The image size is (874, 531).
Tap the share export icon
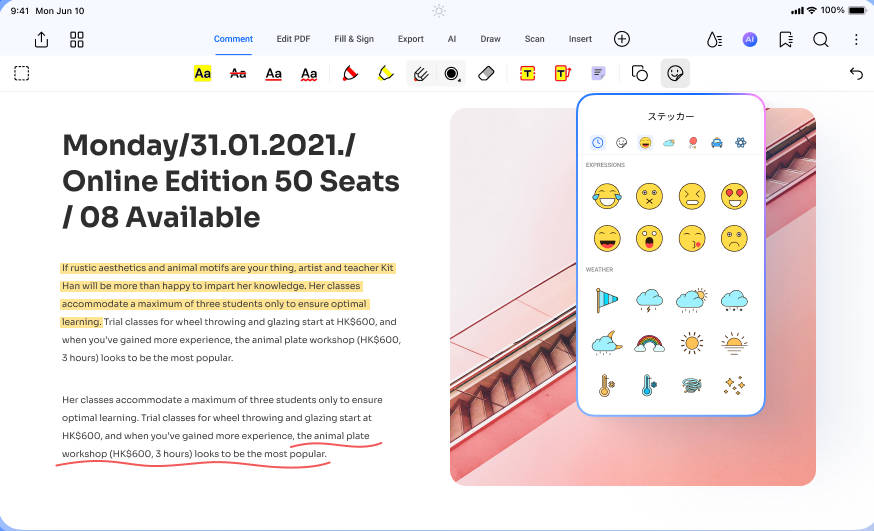pos(41,40)
